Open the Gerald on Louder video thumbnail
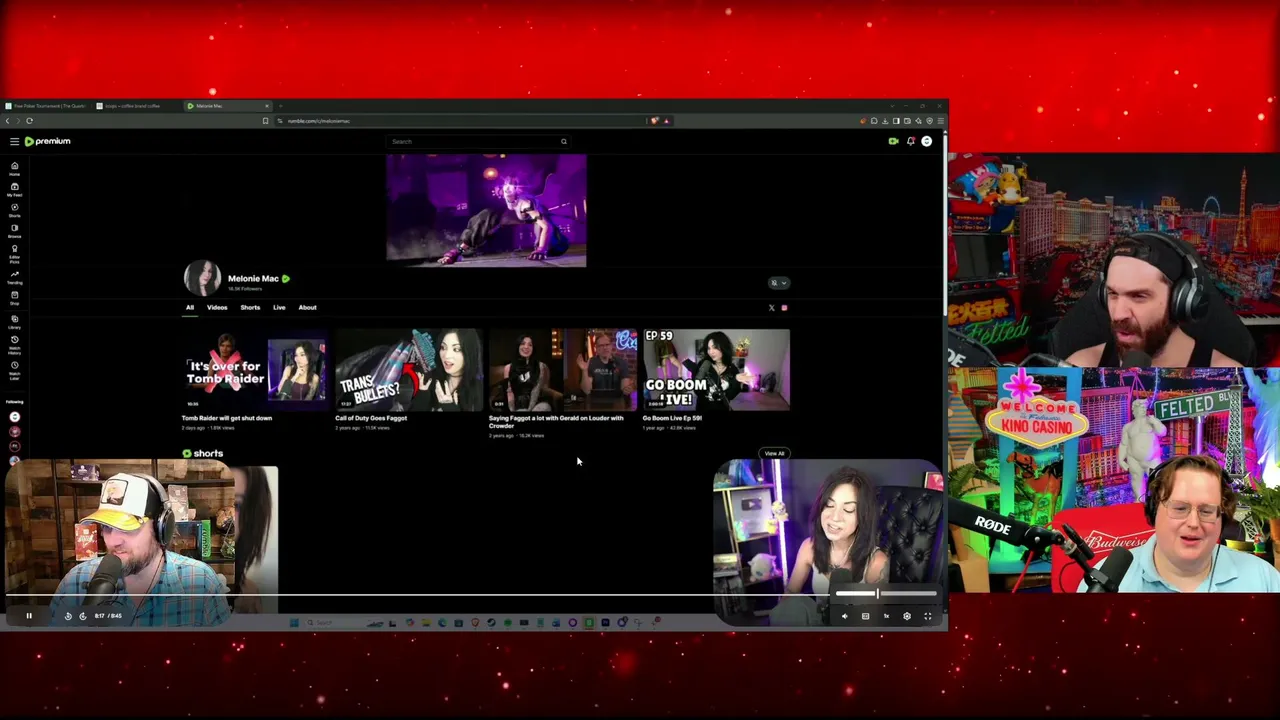The image size is (1280, 720). (562, 370)
